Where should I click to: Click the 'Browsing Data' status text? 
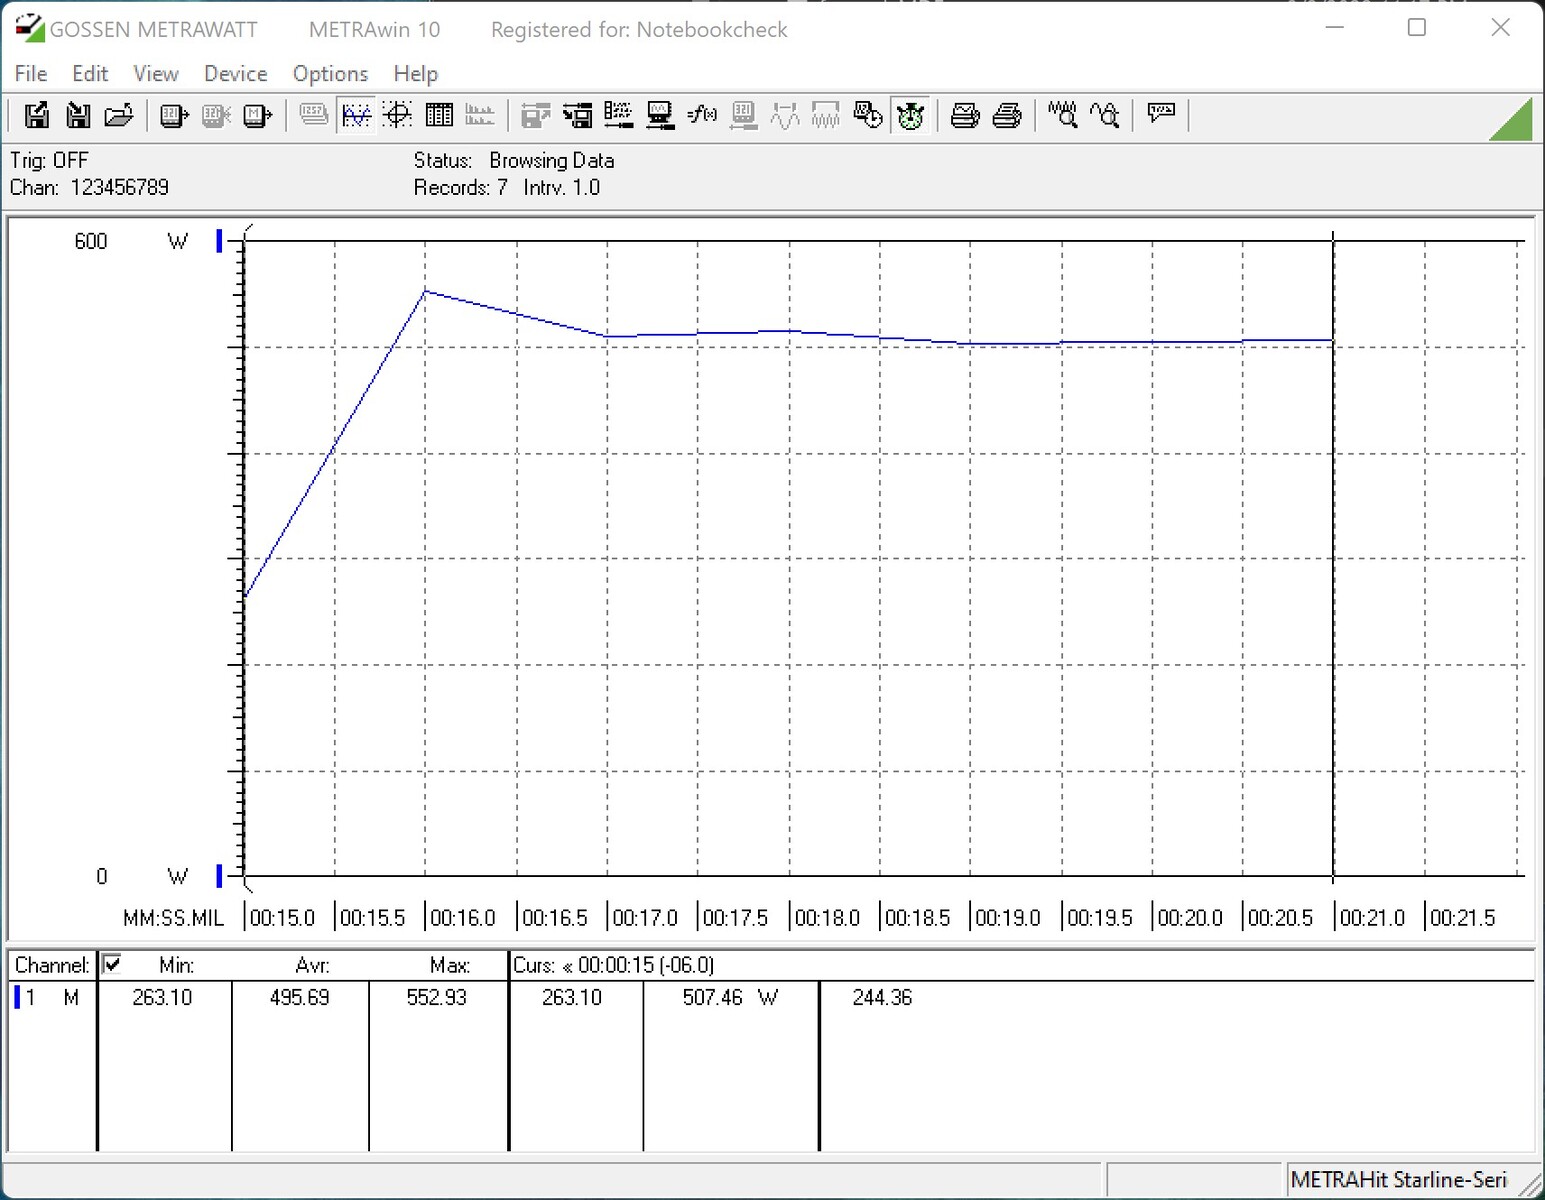tap(552, 160)
